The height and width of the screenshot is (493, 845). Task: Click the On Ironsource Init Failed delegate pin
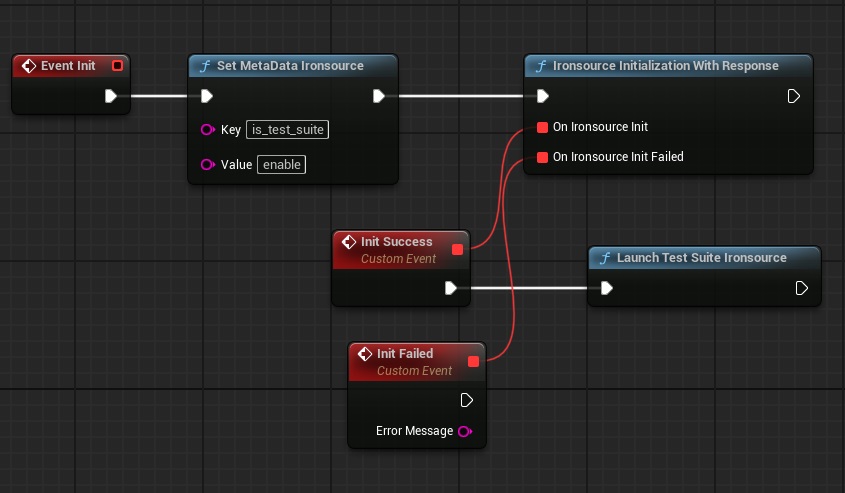pos(543,157)
